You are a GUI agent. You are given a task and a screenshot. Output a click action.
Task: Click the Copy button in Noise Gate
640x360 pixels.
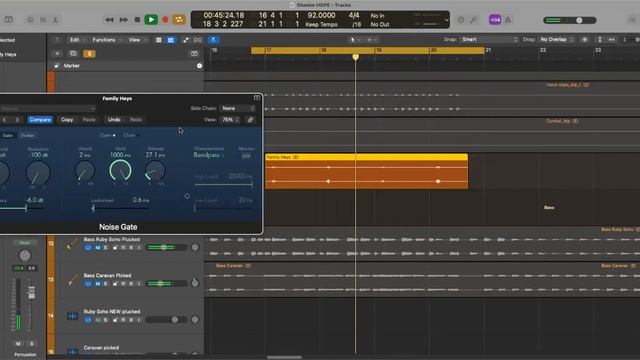pos(67,120)
